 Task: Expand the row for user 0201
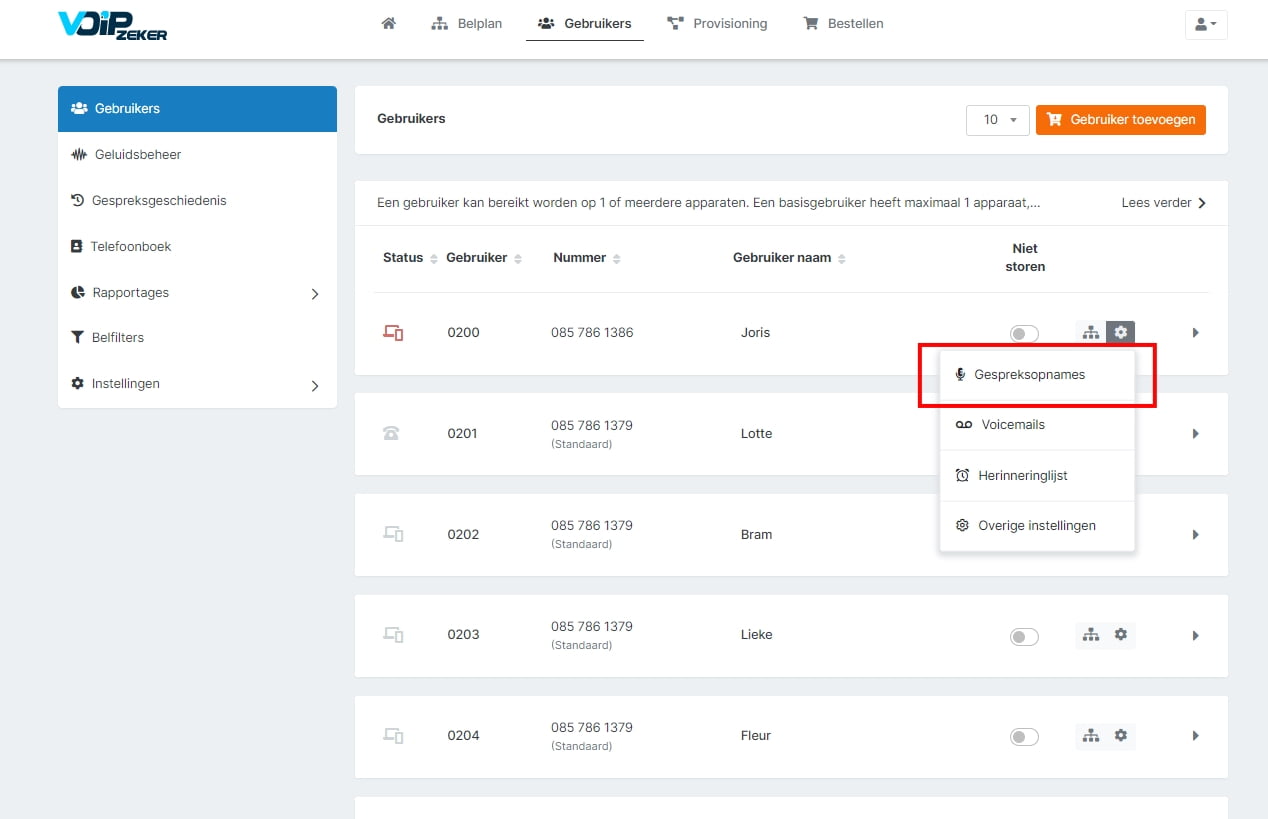coord(1195,434)
